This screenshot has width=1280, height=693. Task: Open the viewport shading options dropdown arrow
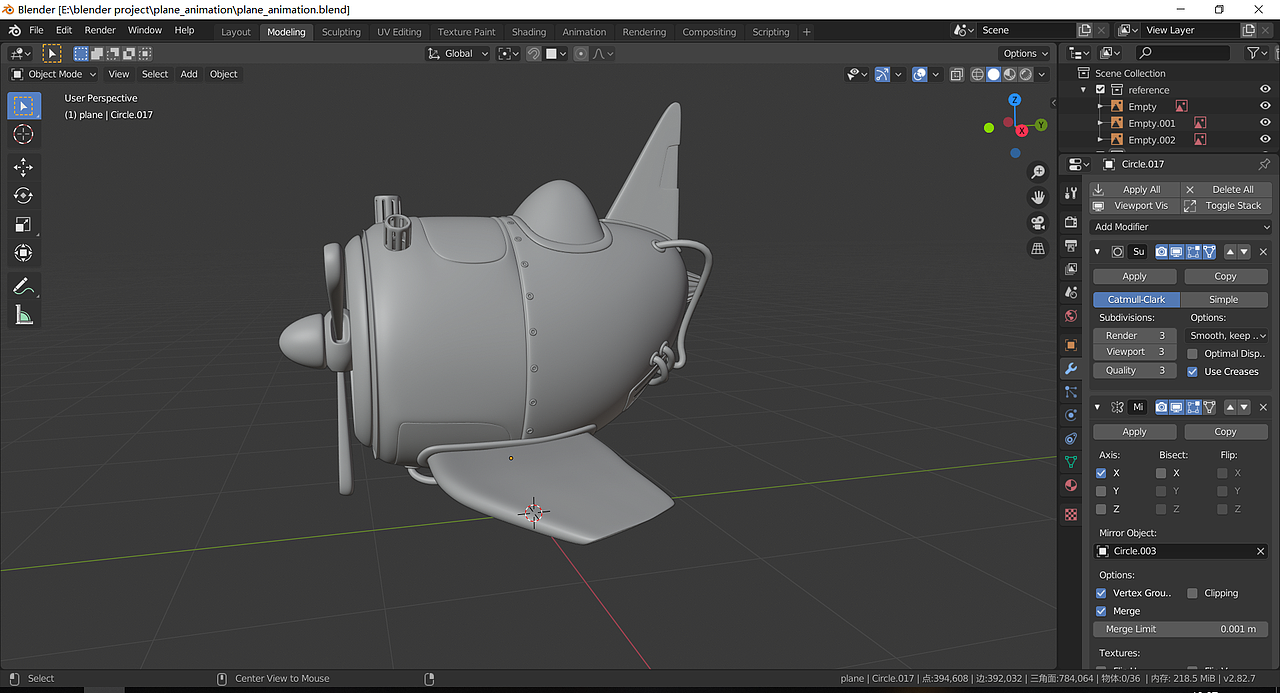pos(1042,74)
